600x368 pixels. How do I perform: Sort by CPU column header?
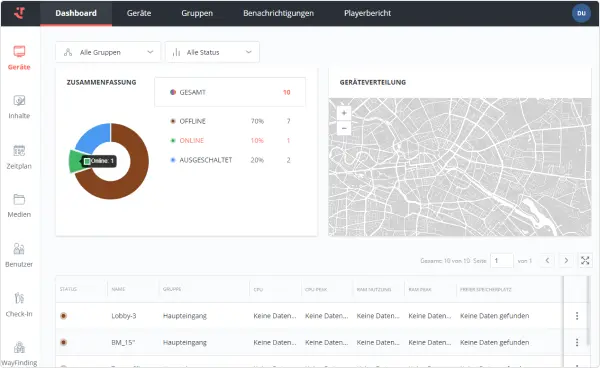click(258, 289)
